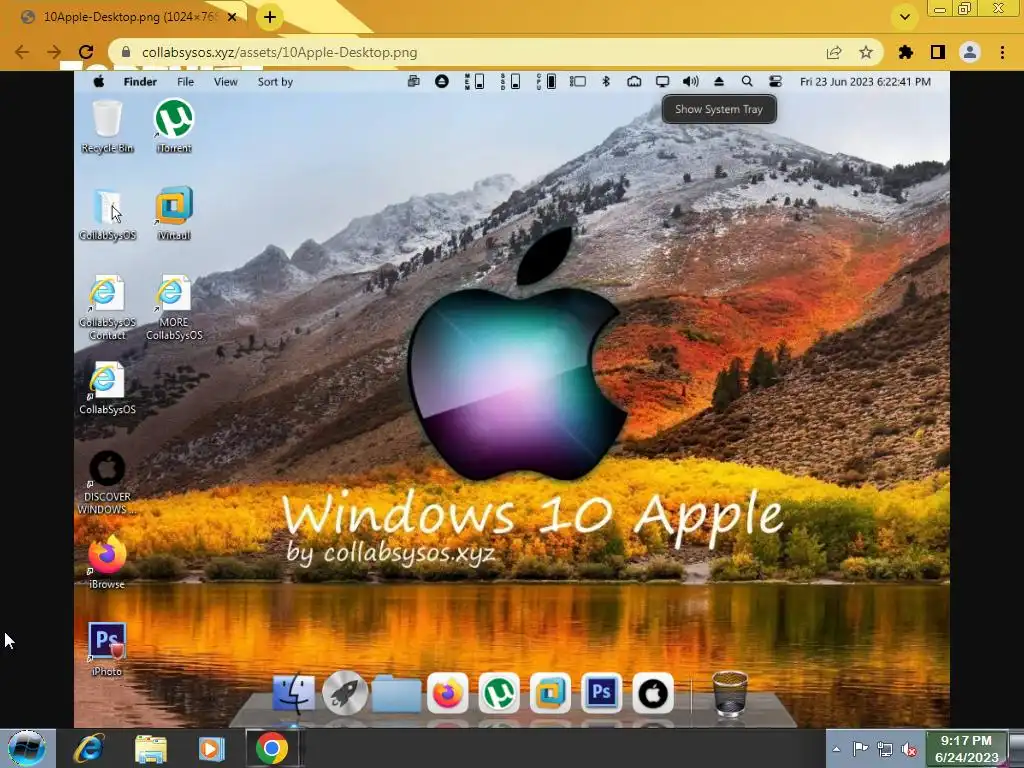This screenshot has height=768, width=1024.
Task: Launch iBrowse Firefox desktop icon
Action: [107, 562]
